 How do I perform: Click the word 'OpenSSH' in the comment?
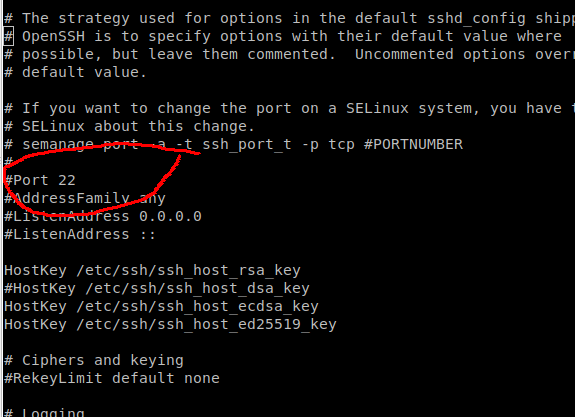point(54,36)
